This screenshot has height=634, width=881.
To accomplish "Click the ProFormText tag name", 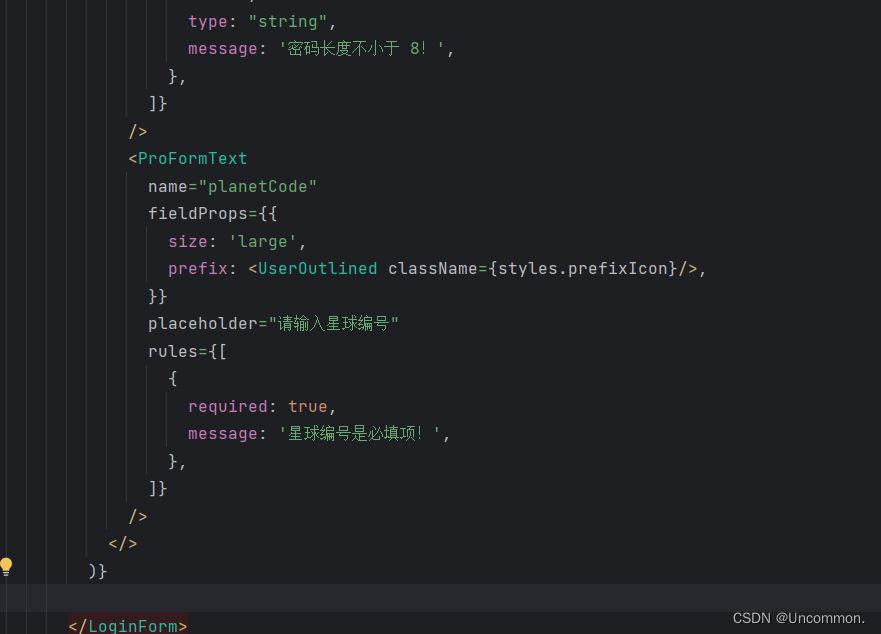I will tap(192, 158).
